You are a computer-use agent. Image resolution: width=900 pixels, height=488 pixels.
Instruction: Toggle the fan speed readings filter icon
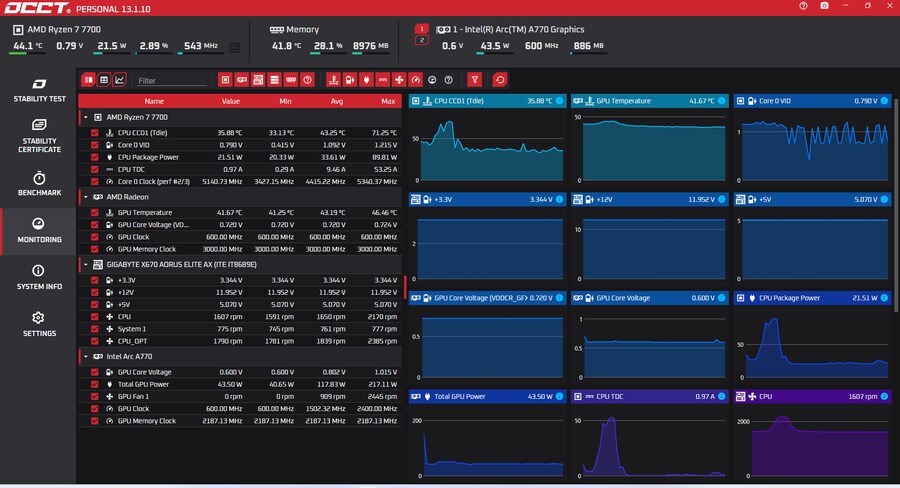[x=399, y=80]
